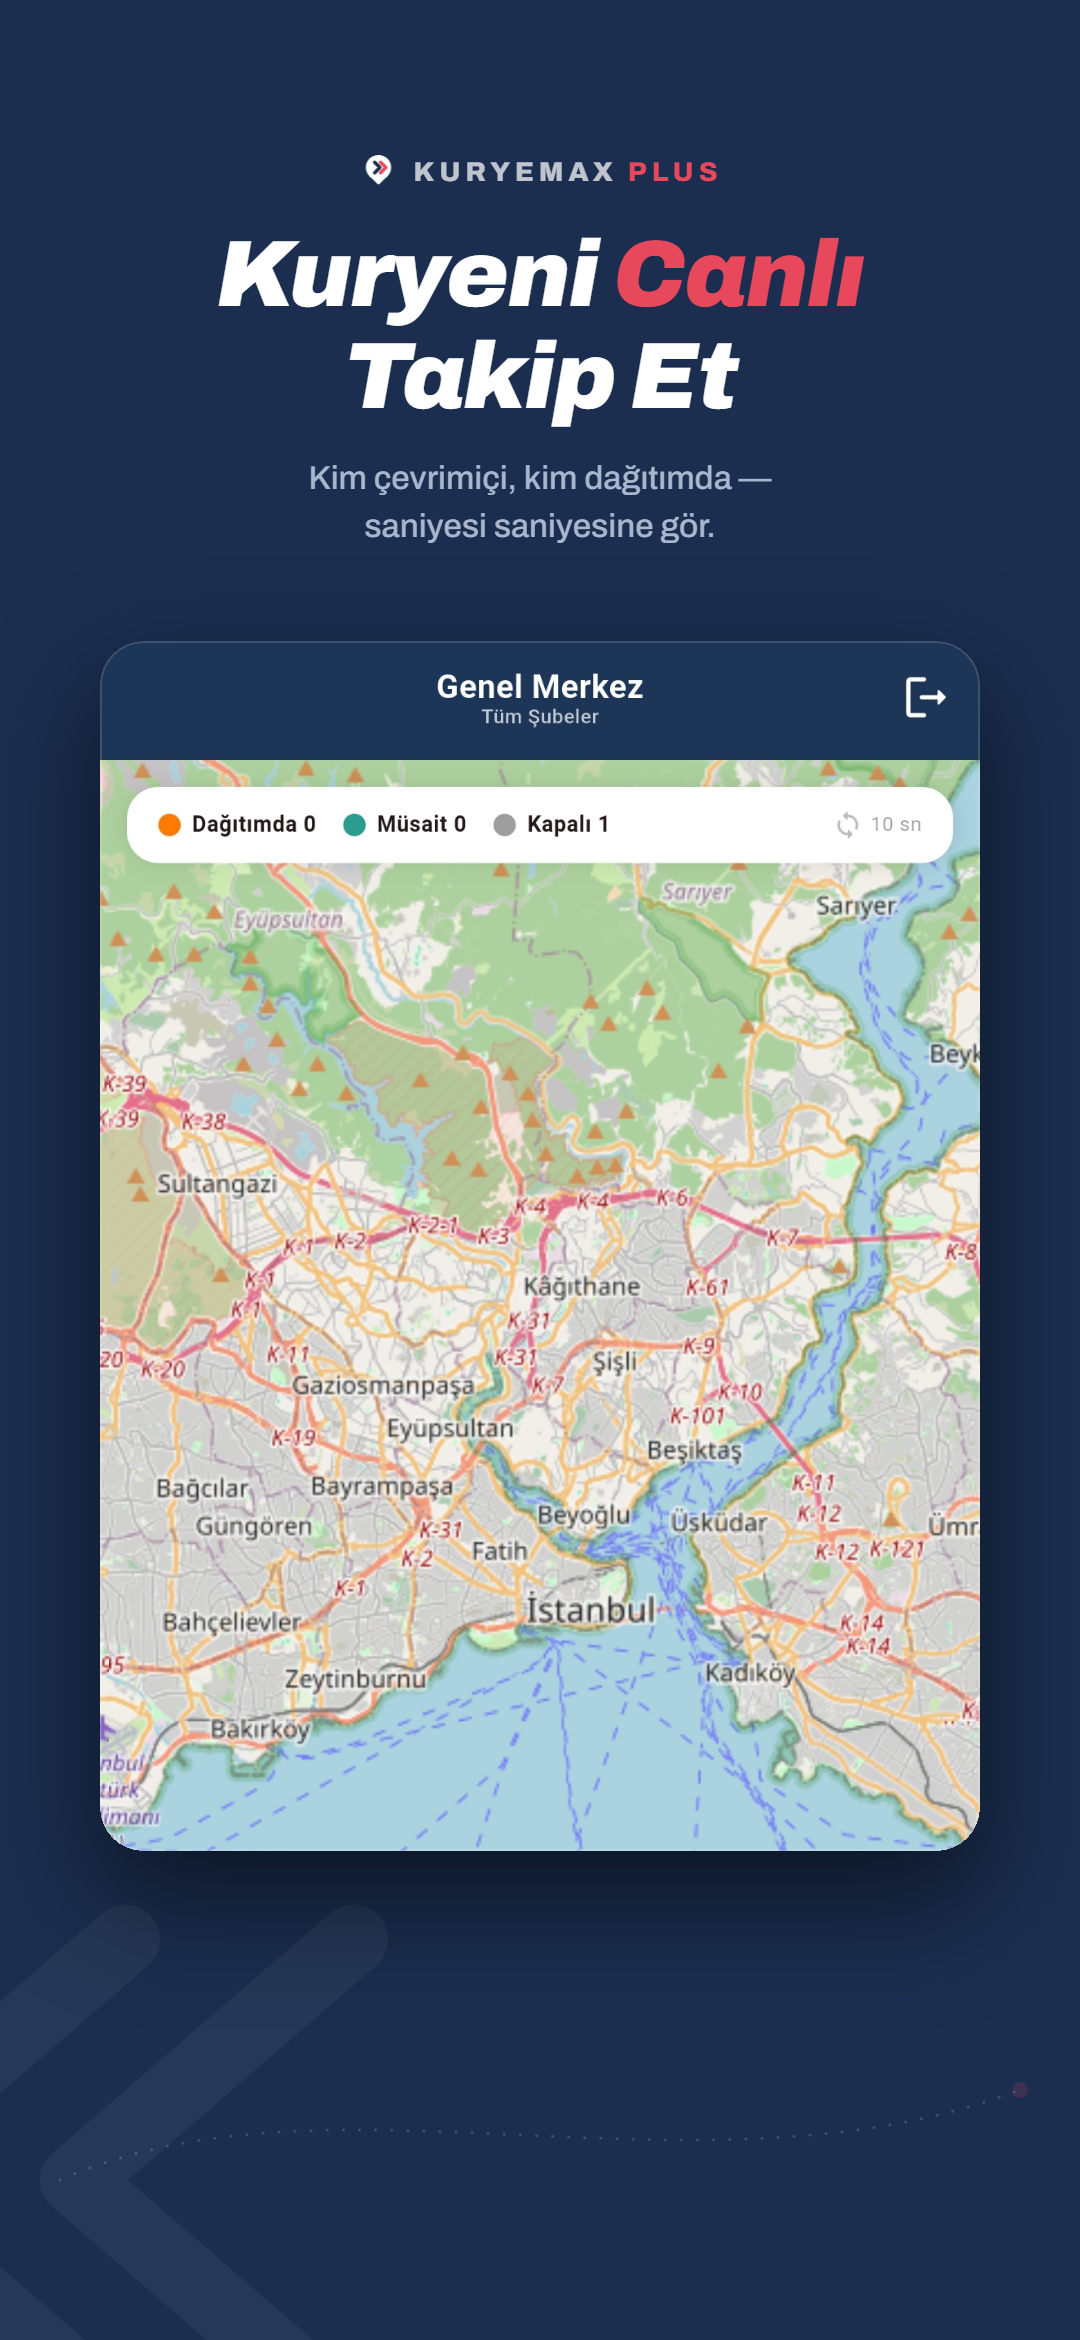
Task: Click the Güngören label on the map
Action: [254, 1527]
